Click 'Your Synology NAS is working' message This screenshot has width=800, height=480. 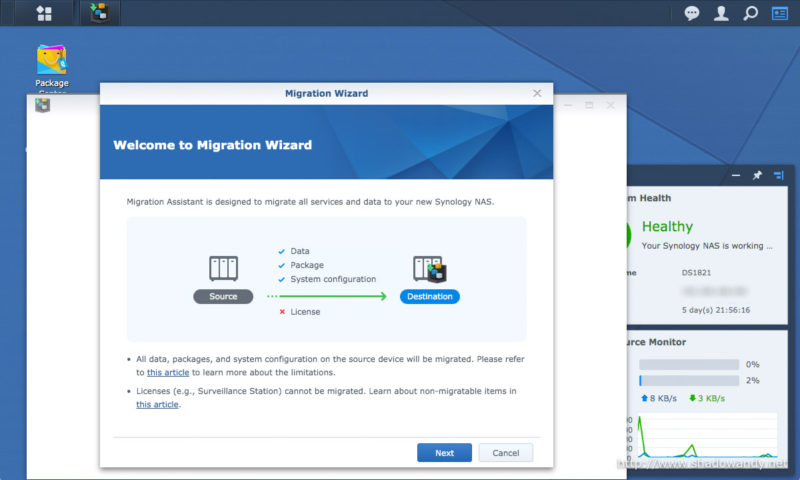point(707,246)
